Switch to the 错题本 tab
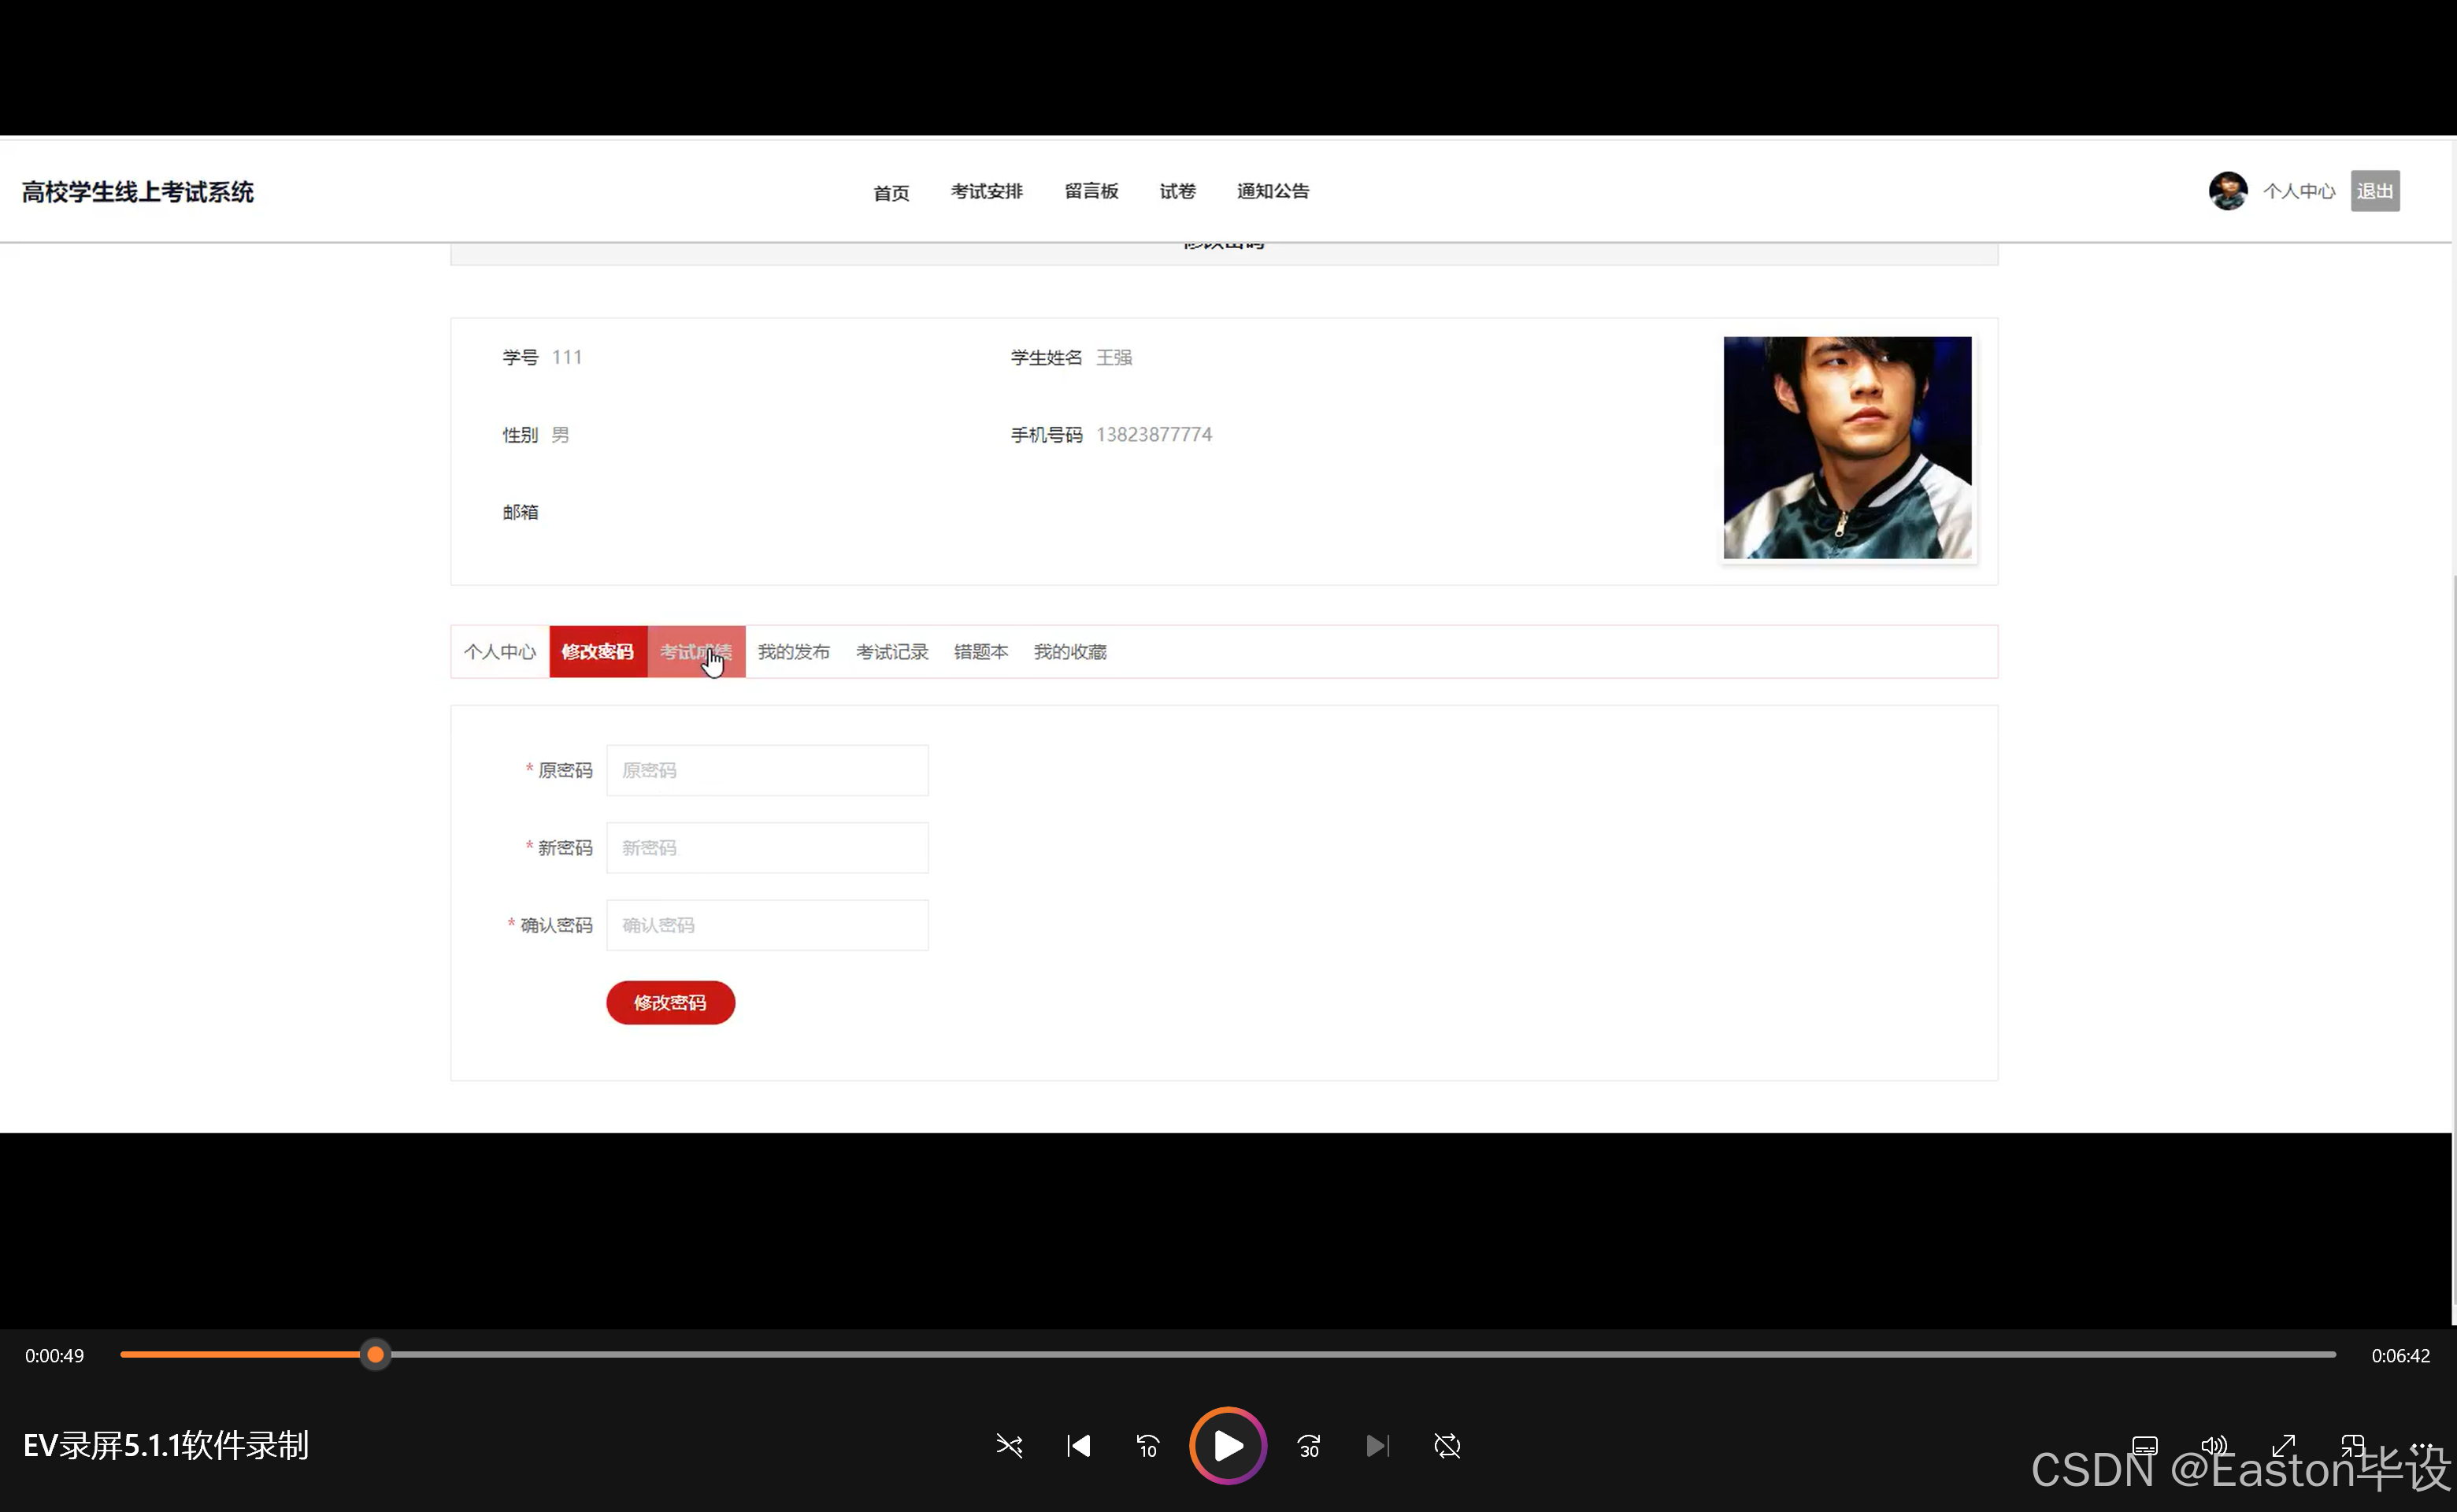 980,652
